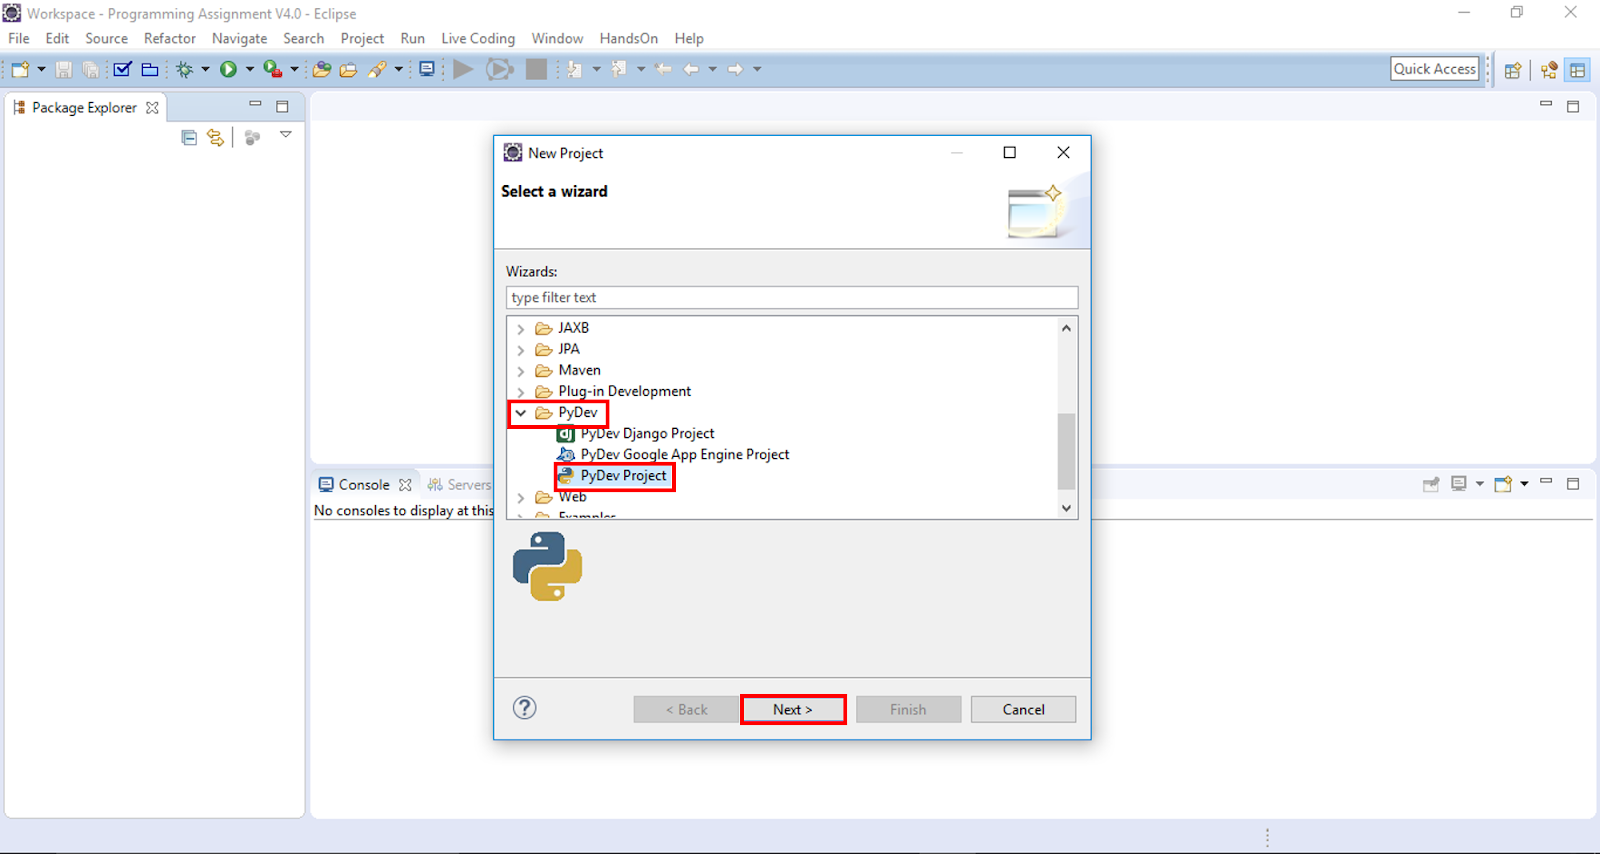
Task: Click the Cancel button
Action: (x=1023, y=710)
